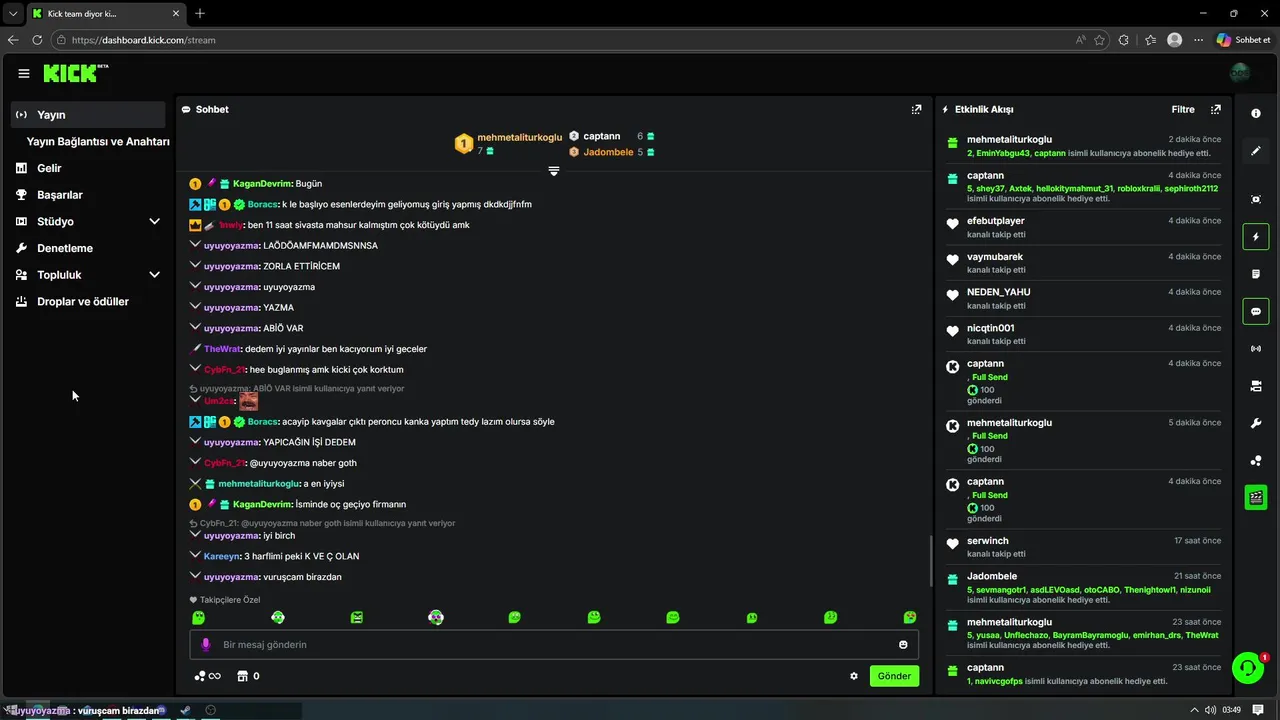
Task: Click Jadombele in gifter leaderboard
Action: point(608,152)
